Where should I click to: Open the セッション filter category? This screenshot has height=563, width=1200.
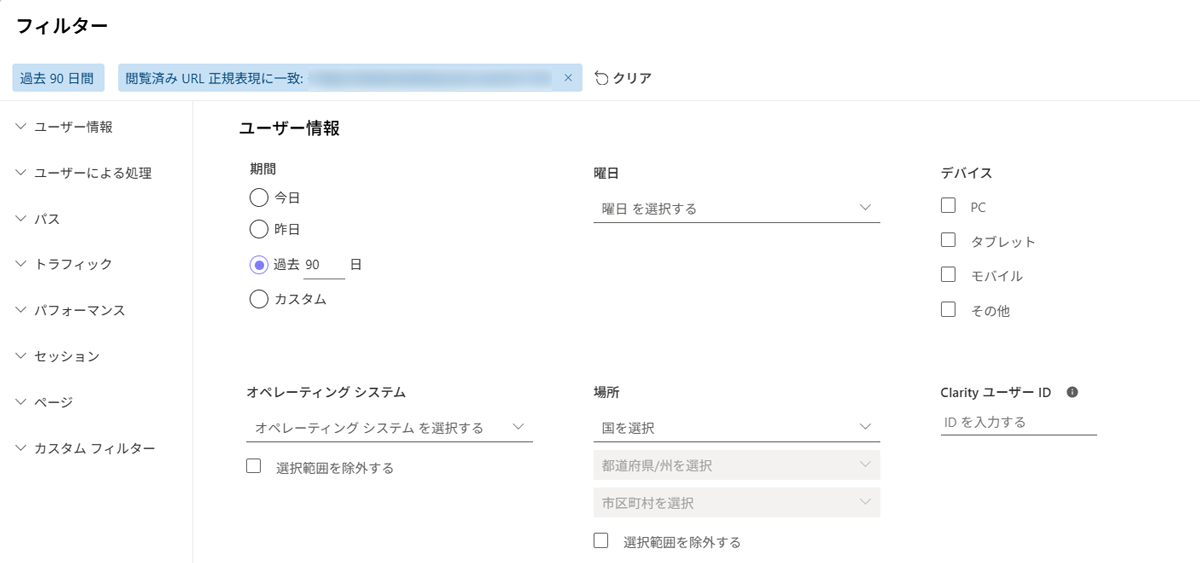coord(66,356)
